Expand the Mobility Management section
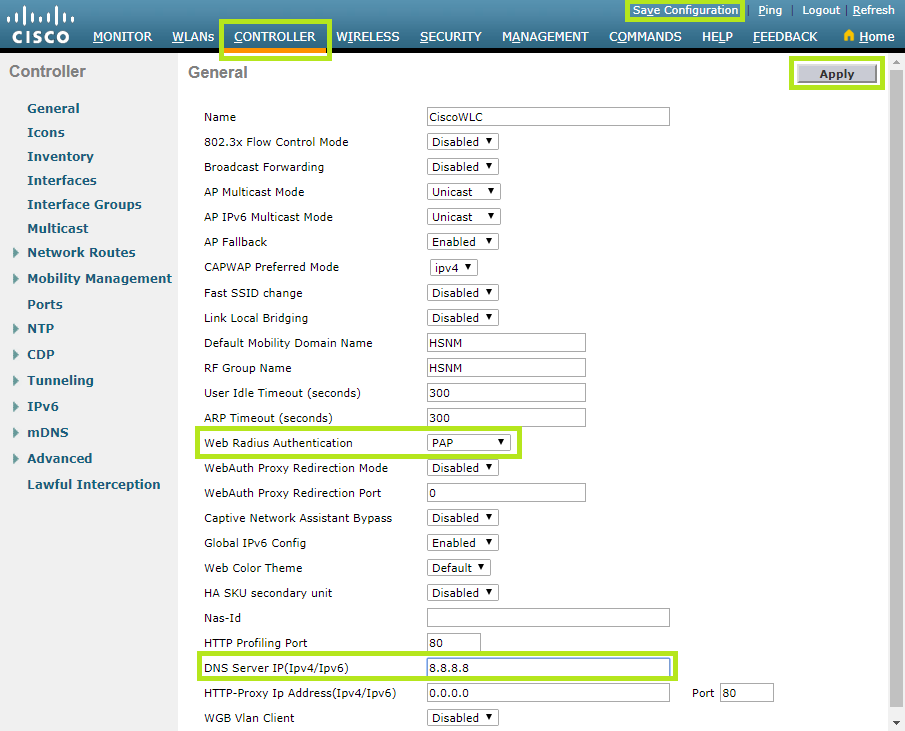 (16, 279)
